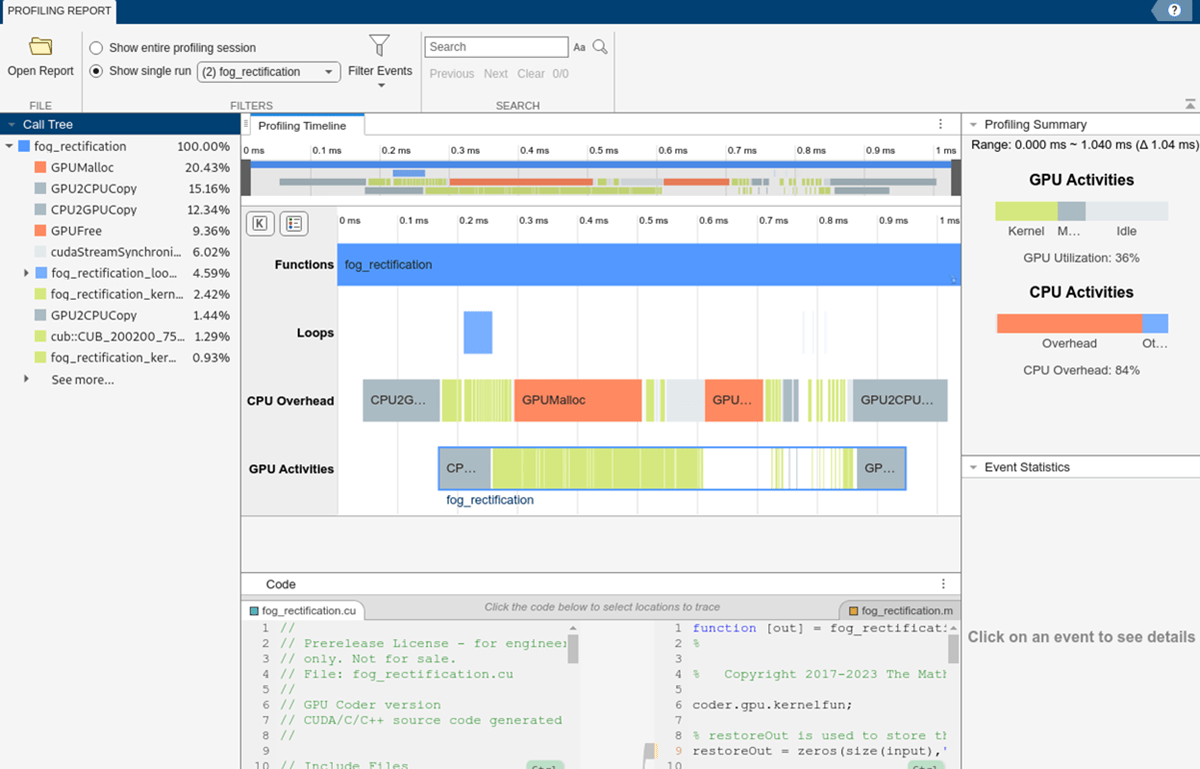This screenshot has height=769, width=1200.
Task: Click the search magnifier icon
Action: tap(600, 47)
